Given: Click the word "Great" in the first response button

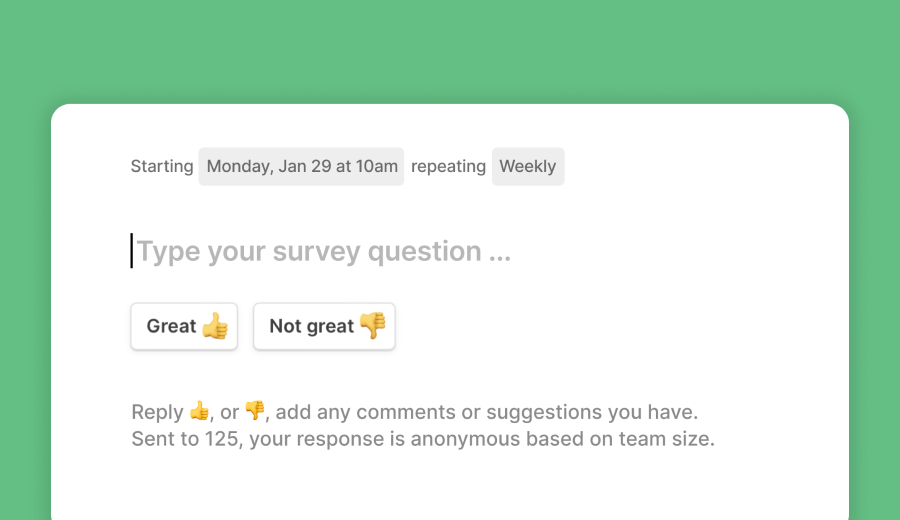Looking at the screenshot, I should point(171,327).
